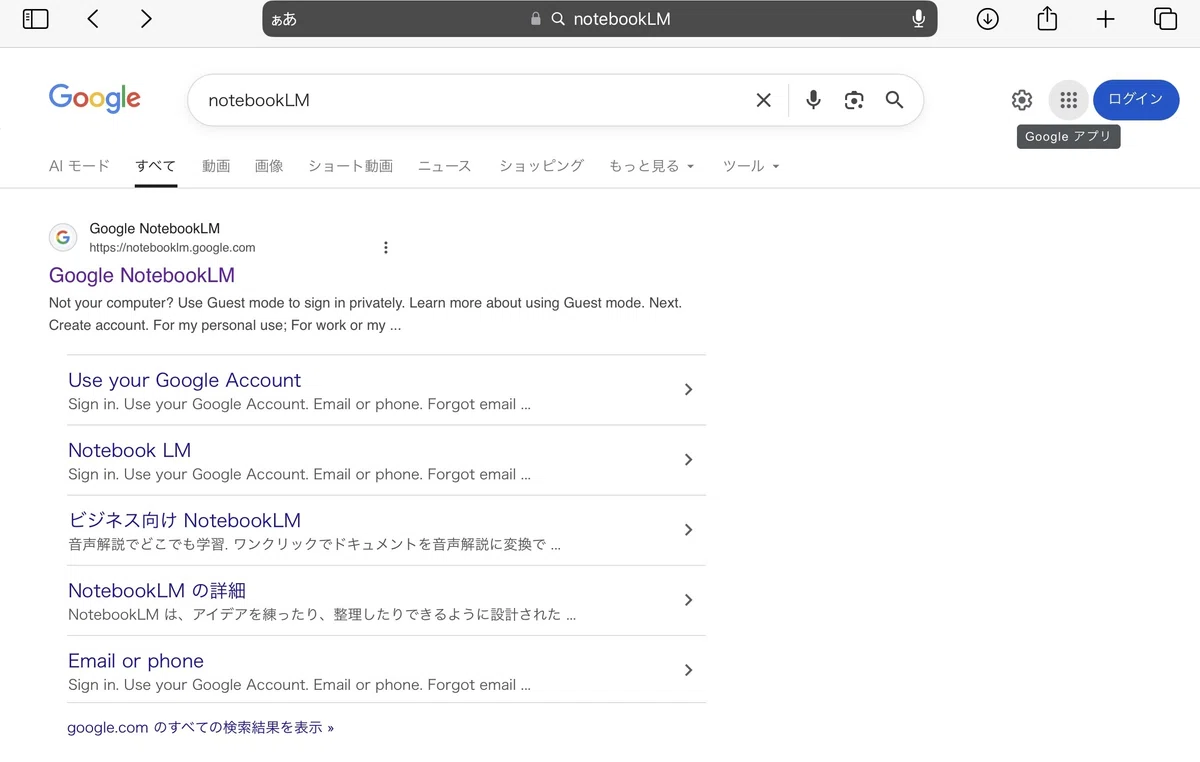
Task: Open the Safari share sheet
Action: (x=1047, y=18)
